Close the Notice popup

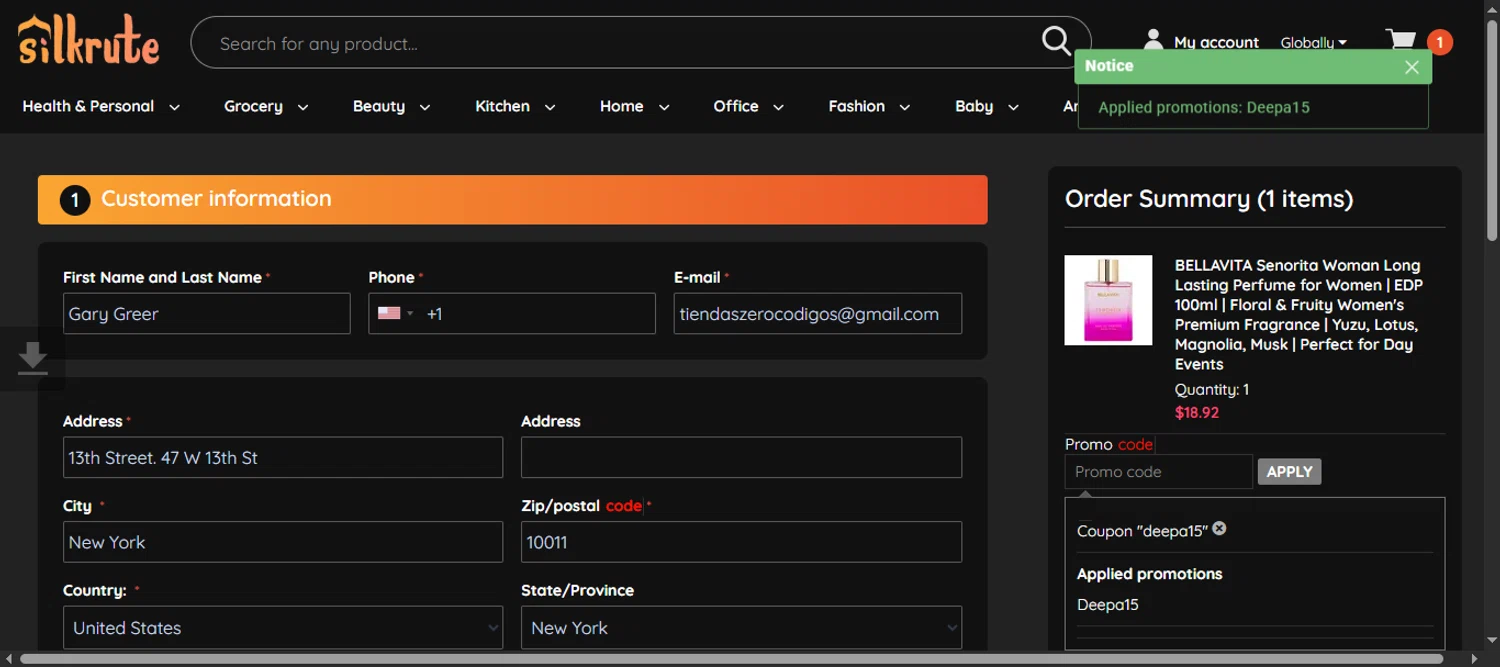(x=1411, y=67)
